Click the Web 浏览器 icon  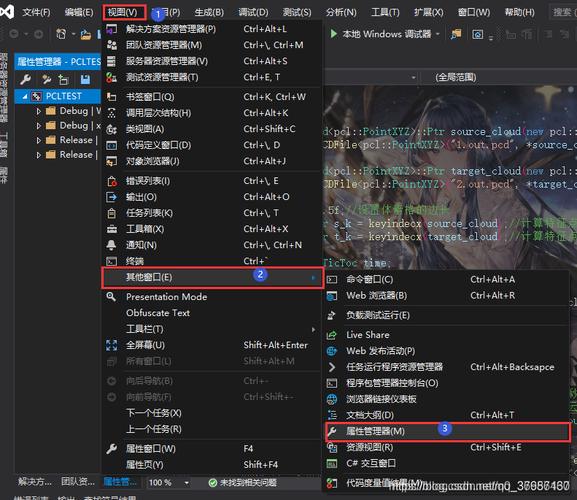pos(332,296)
